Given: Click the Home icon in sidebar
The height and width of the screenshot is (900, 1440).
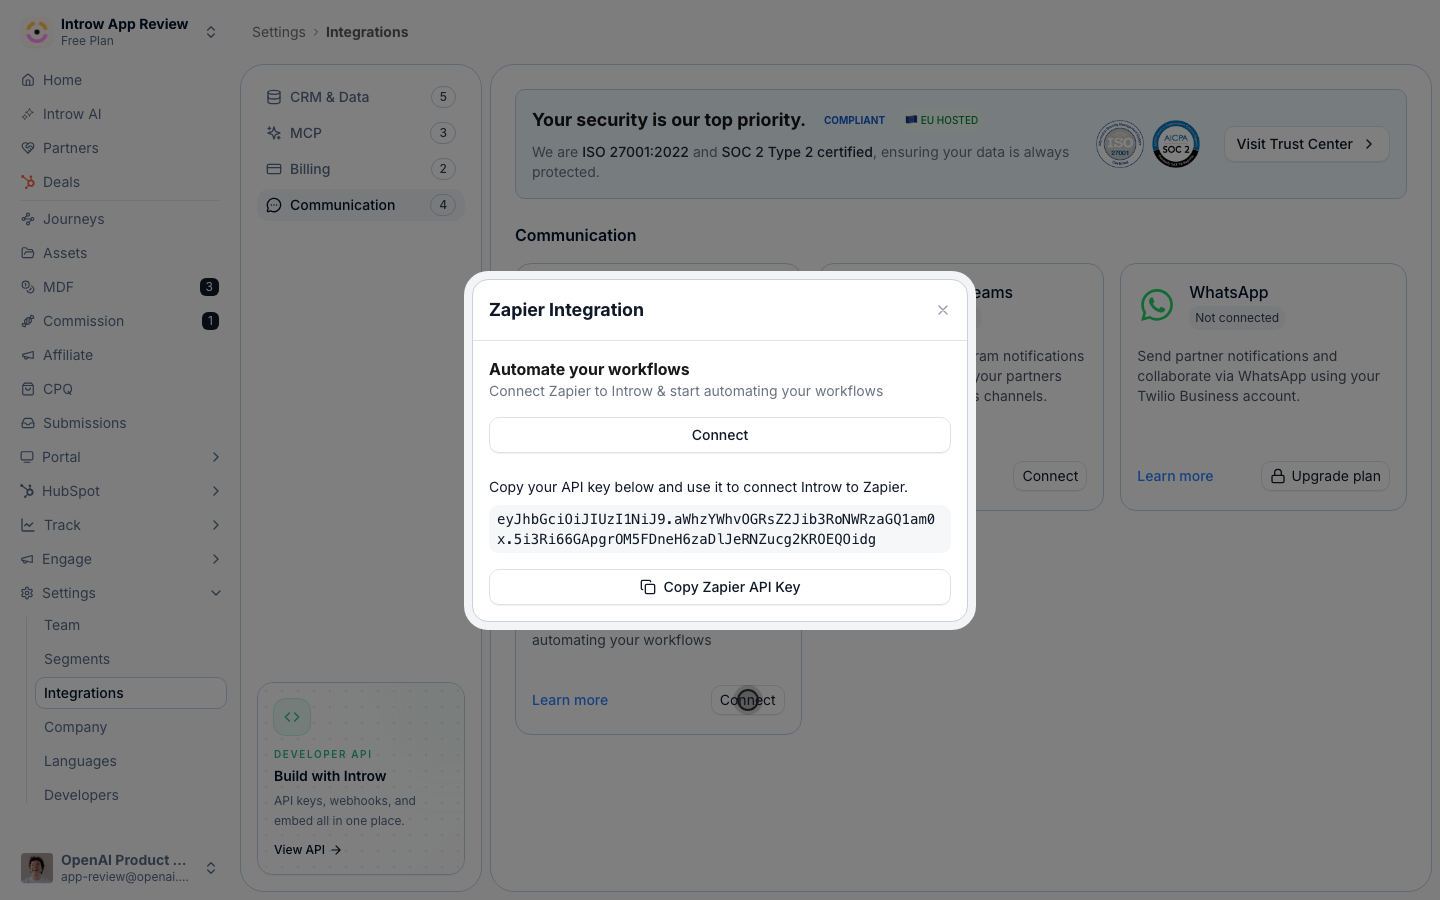Looking at the screenshot, I should pyautogui.click(x=28, y=80).
